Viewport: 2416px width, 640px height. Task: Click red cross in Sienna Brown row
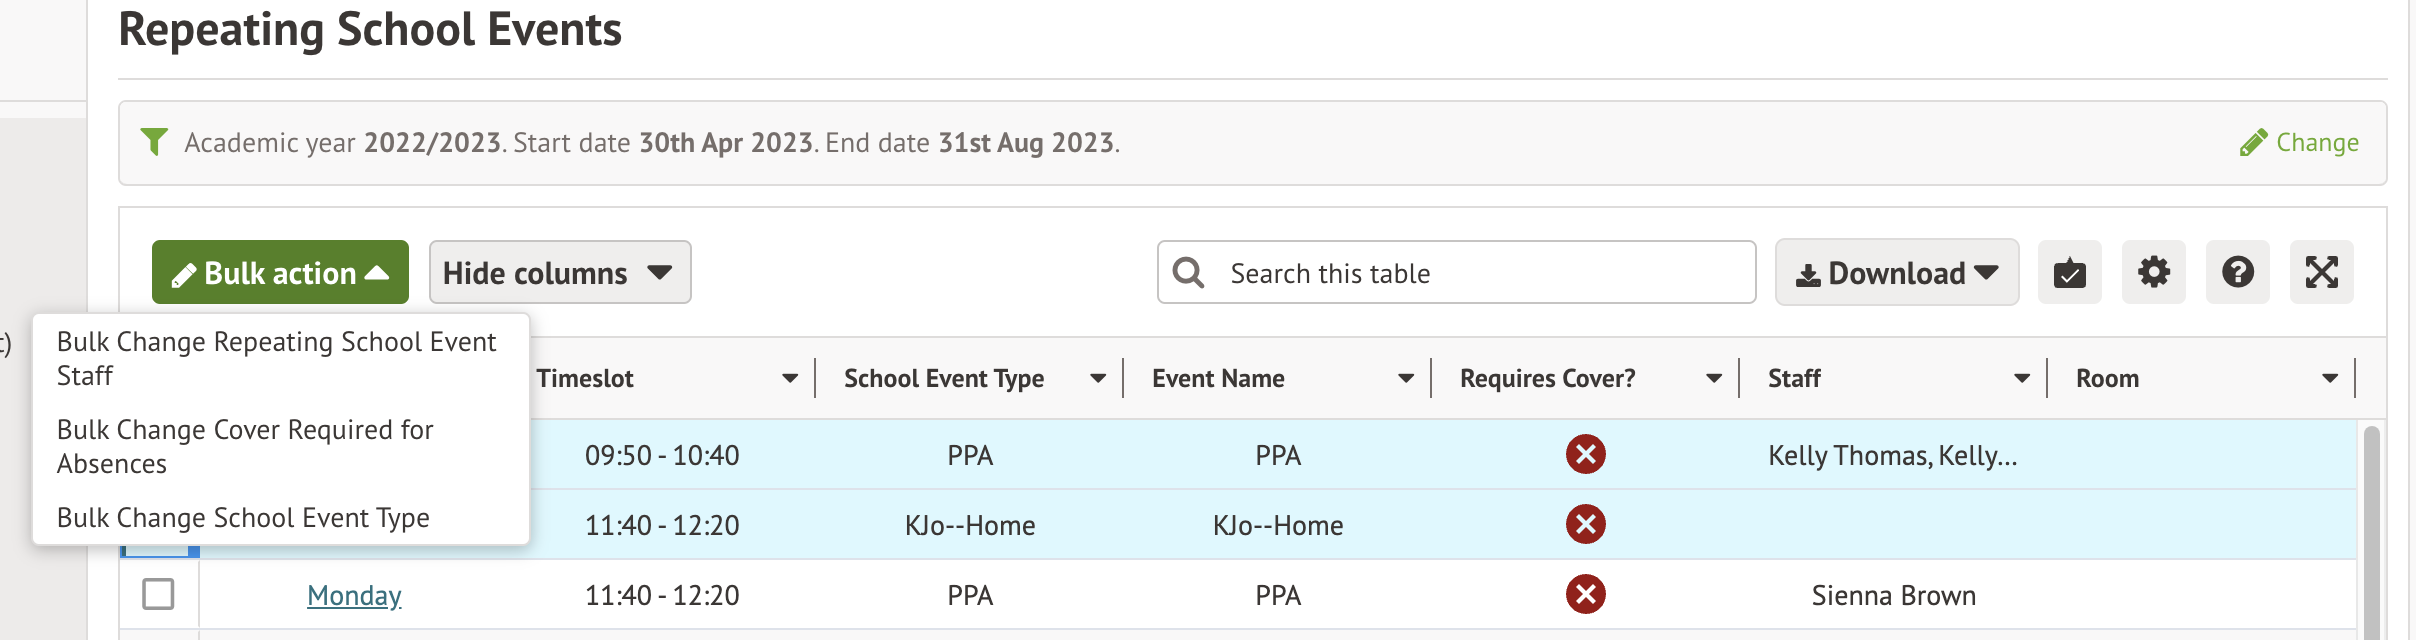click(x=1585, y=594)
